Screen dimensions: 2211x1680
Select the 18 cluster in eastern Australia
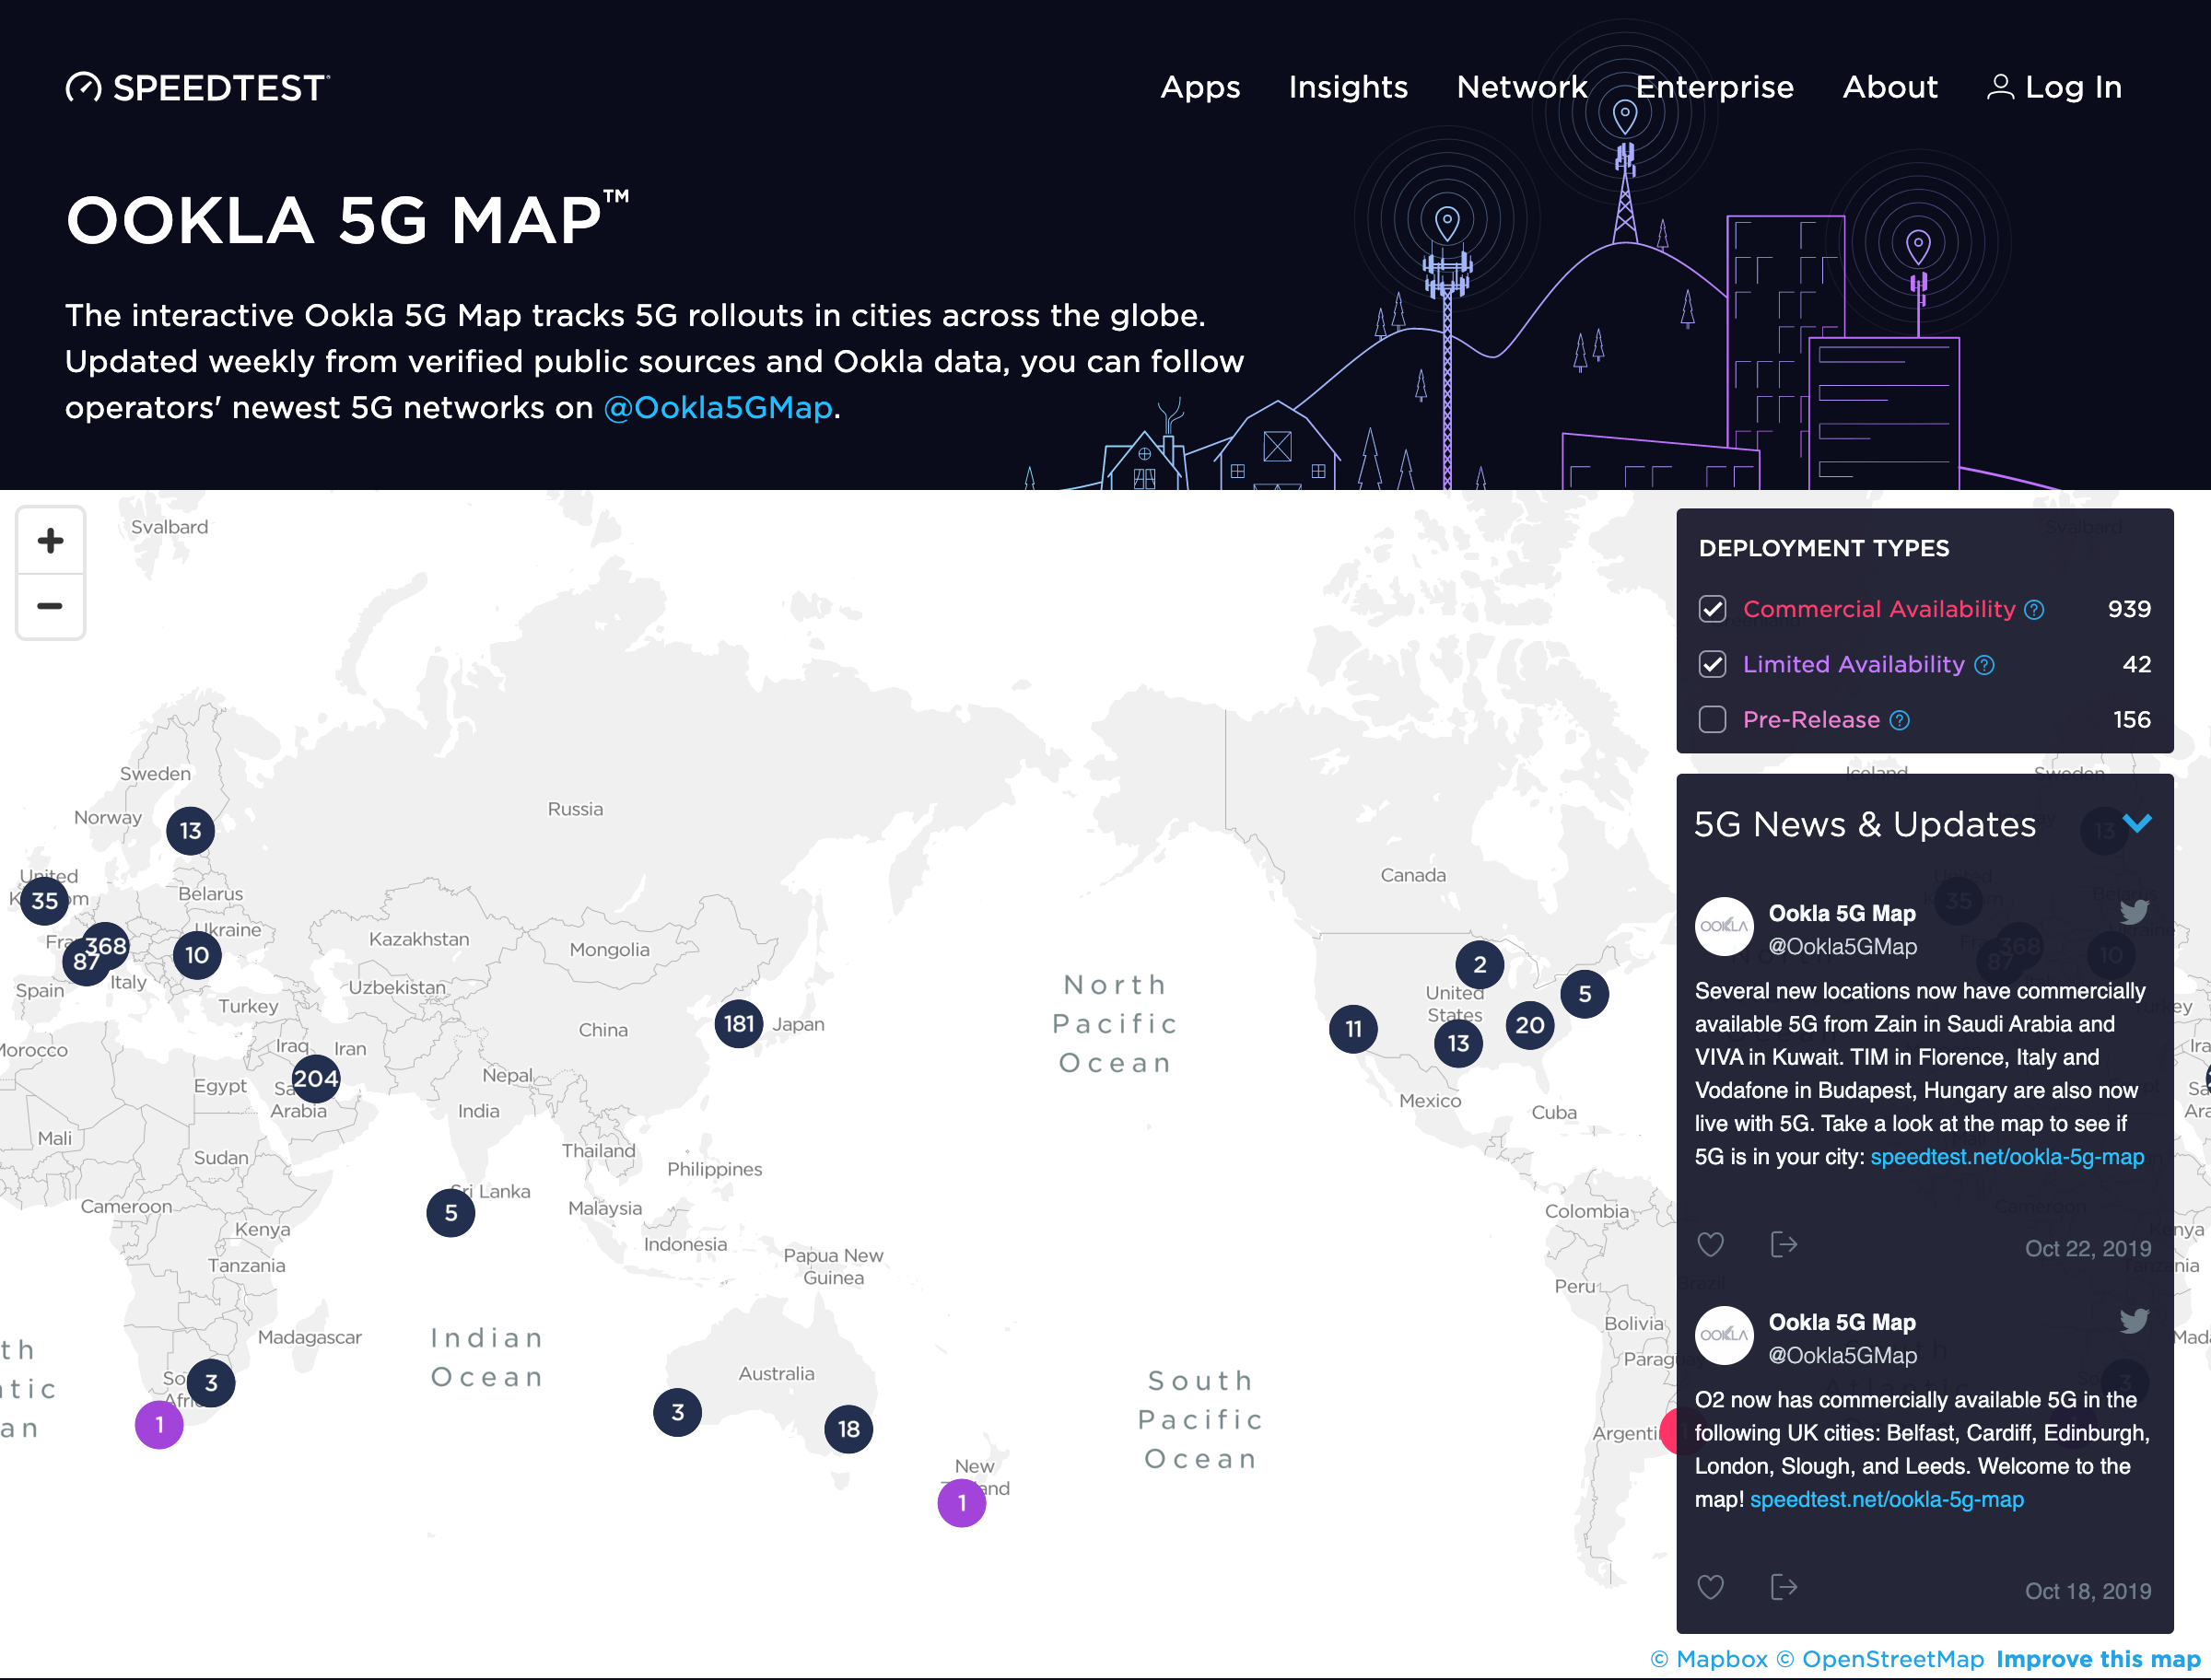tap(849, 1429)
